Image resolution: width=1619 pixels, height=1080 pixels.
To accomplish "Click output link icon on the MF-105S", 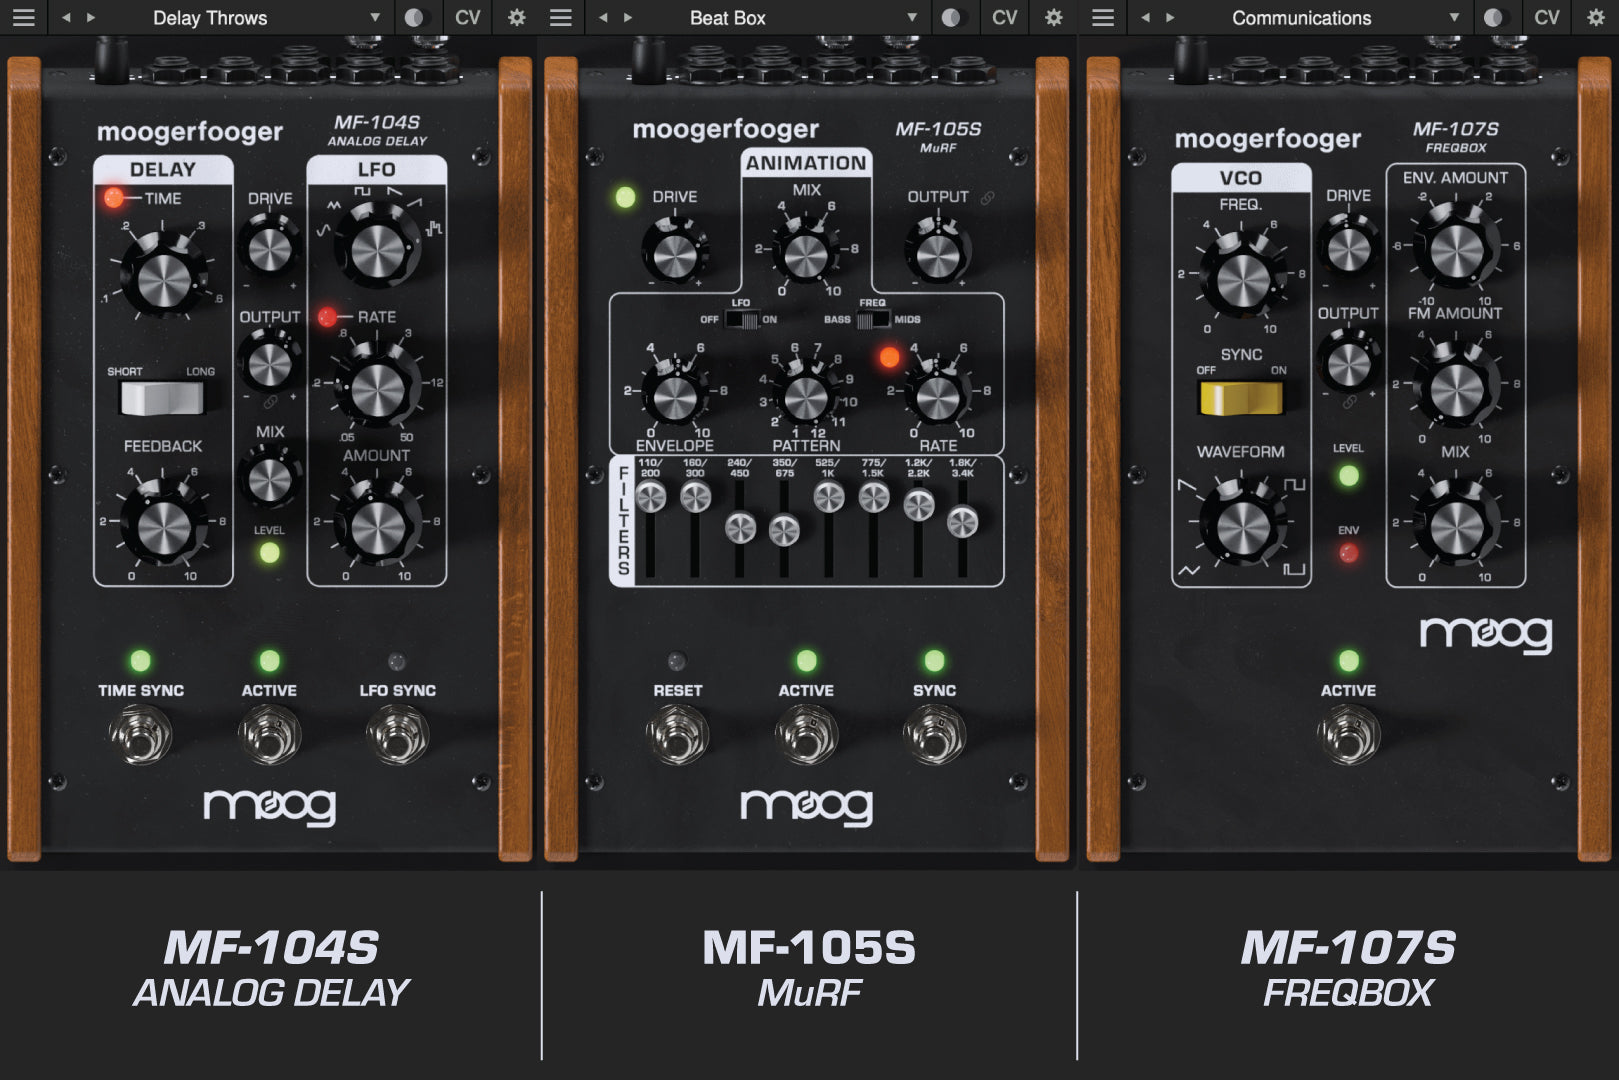I will [988, 198].
